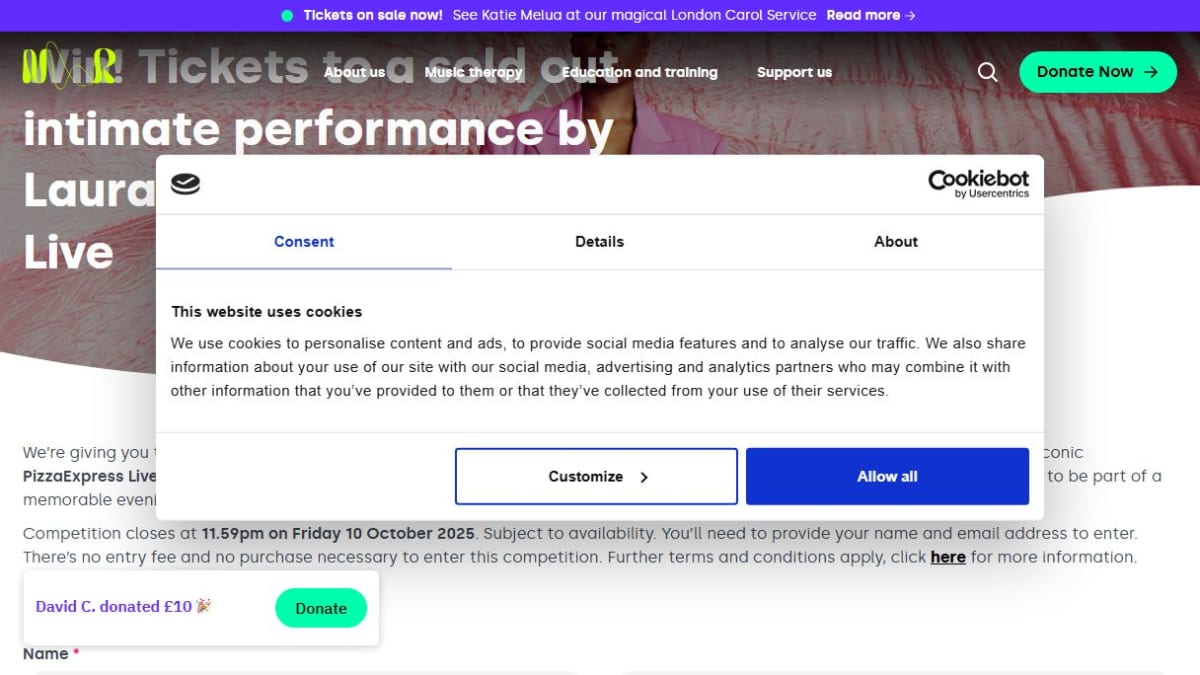Click the Donate Now button

pyautogui.click(x=1097, y=72)
